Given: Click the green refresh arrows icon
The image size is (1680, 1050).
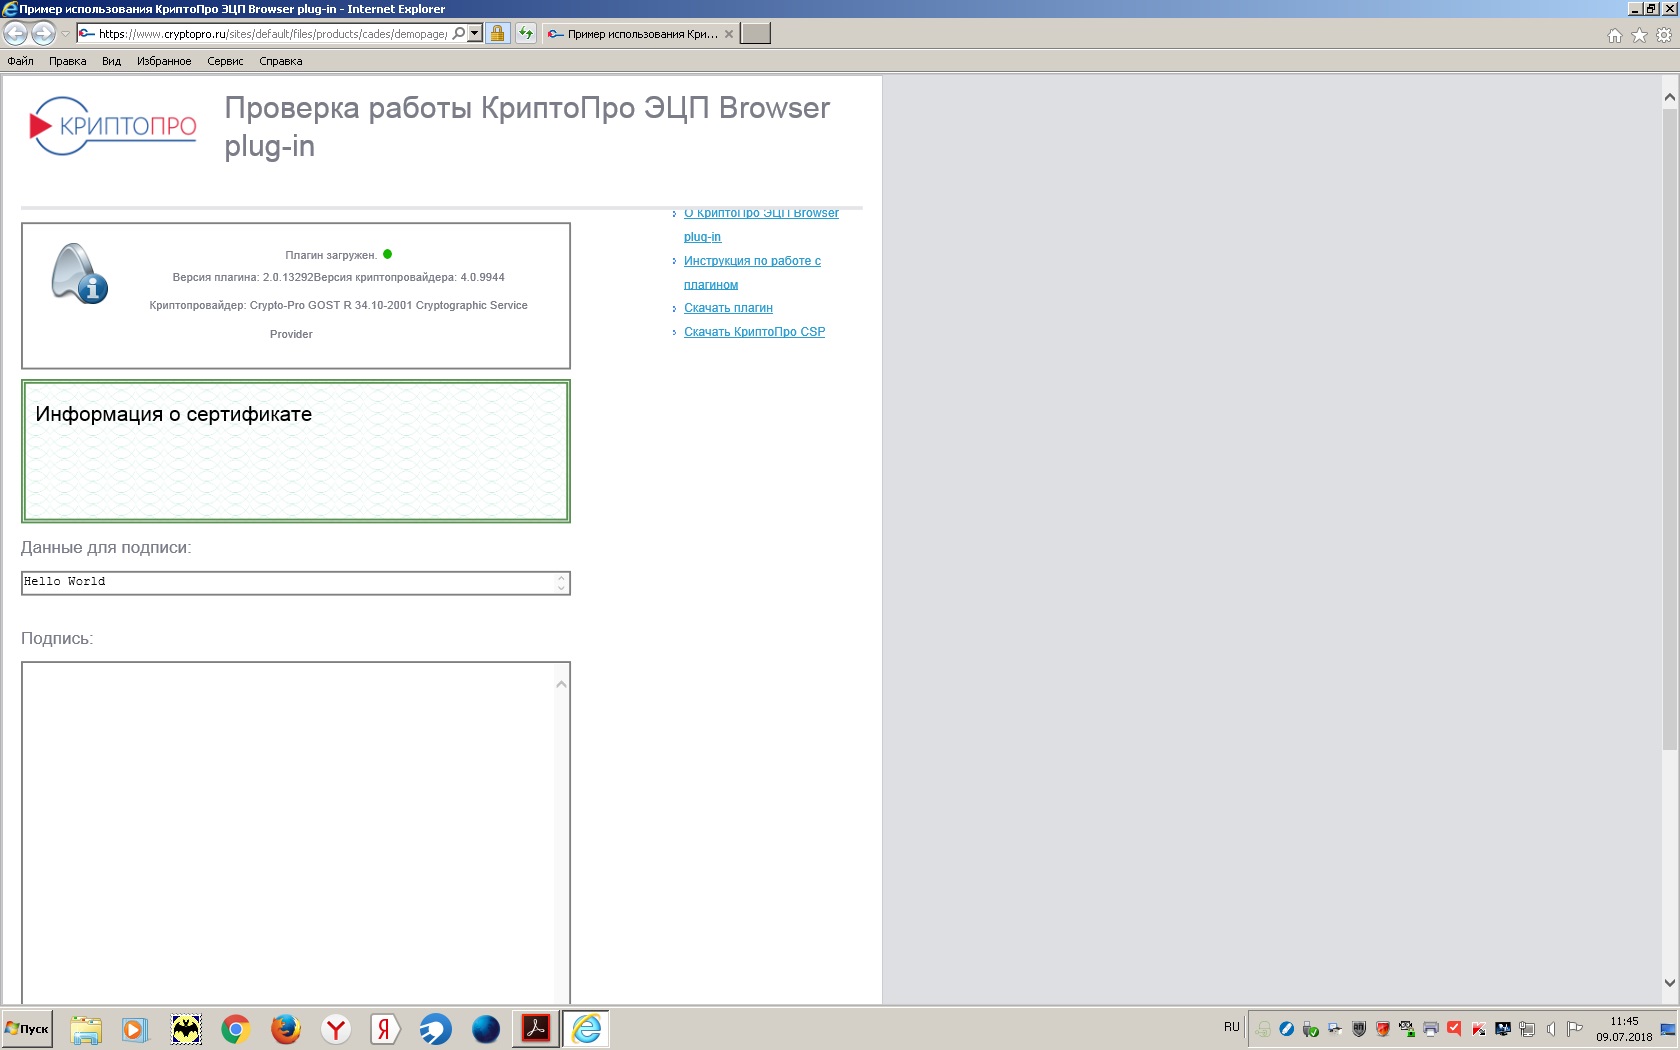Looking at the screenshot, I should pos(526,34).
